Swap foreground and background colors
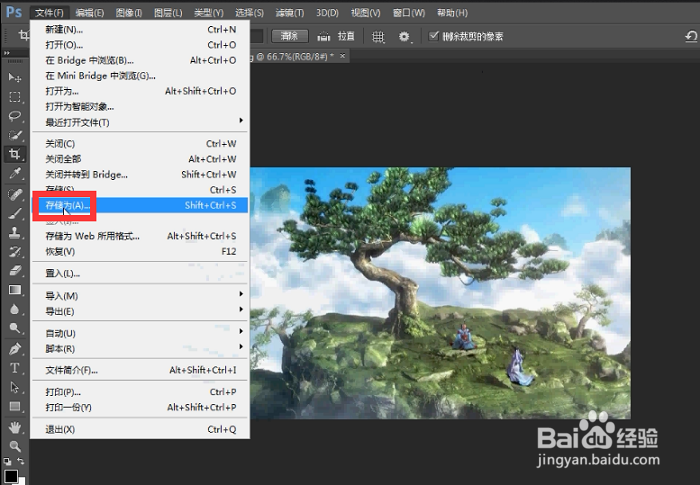This screenshot has width=700, height=485. click(x=21, y=460)
